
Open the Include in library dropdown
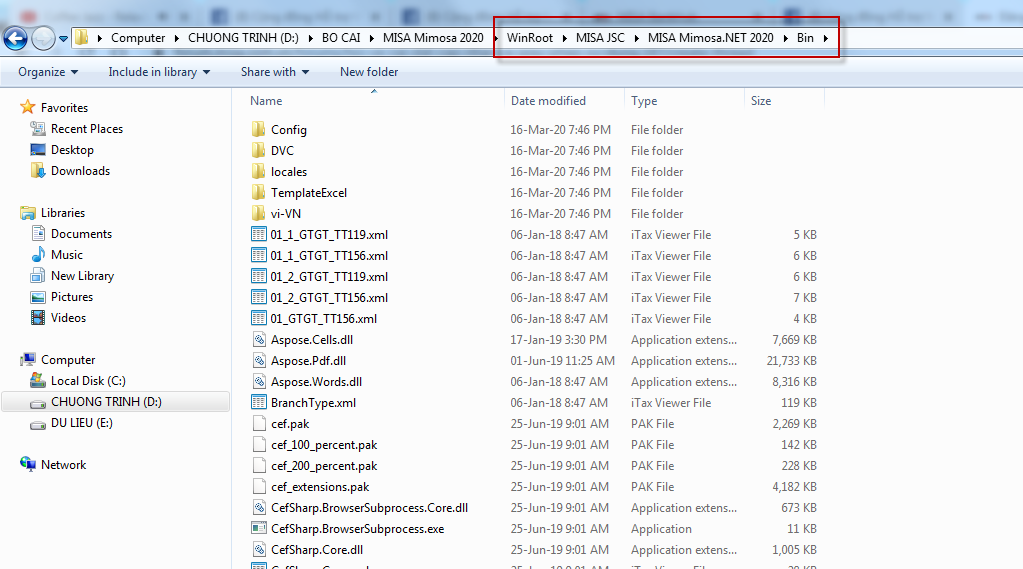(x=159, y=72)
